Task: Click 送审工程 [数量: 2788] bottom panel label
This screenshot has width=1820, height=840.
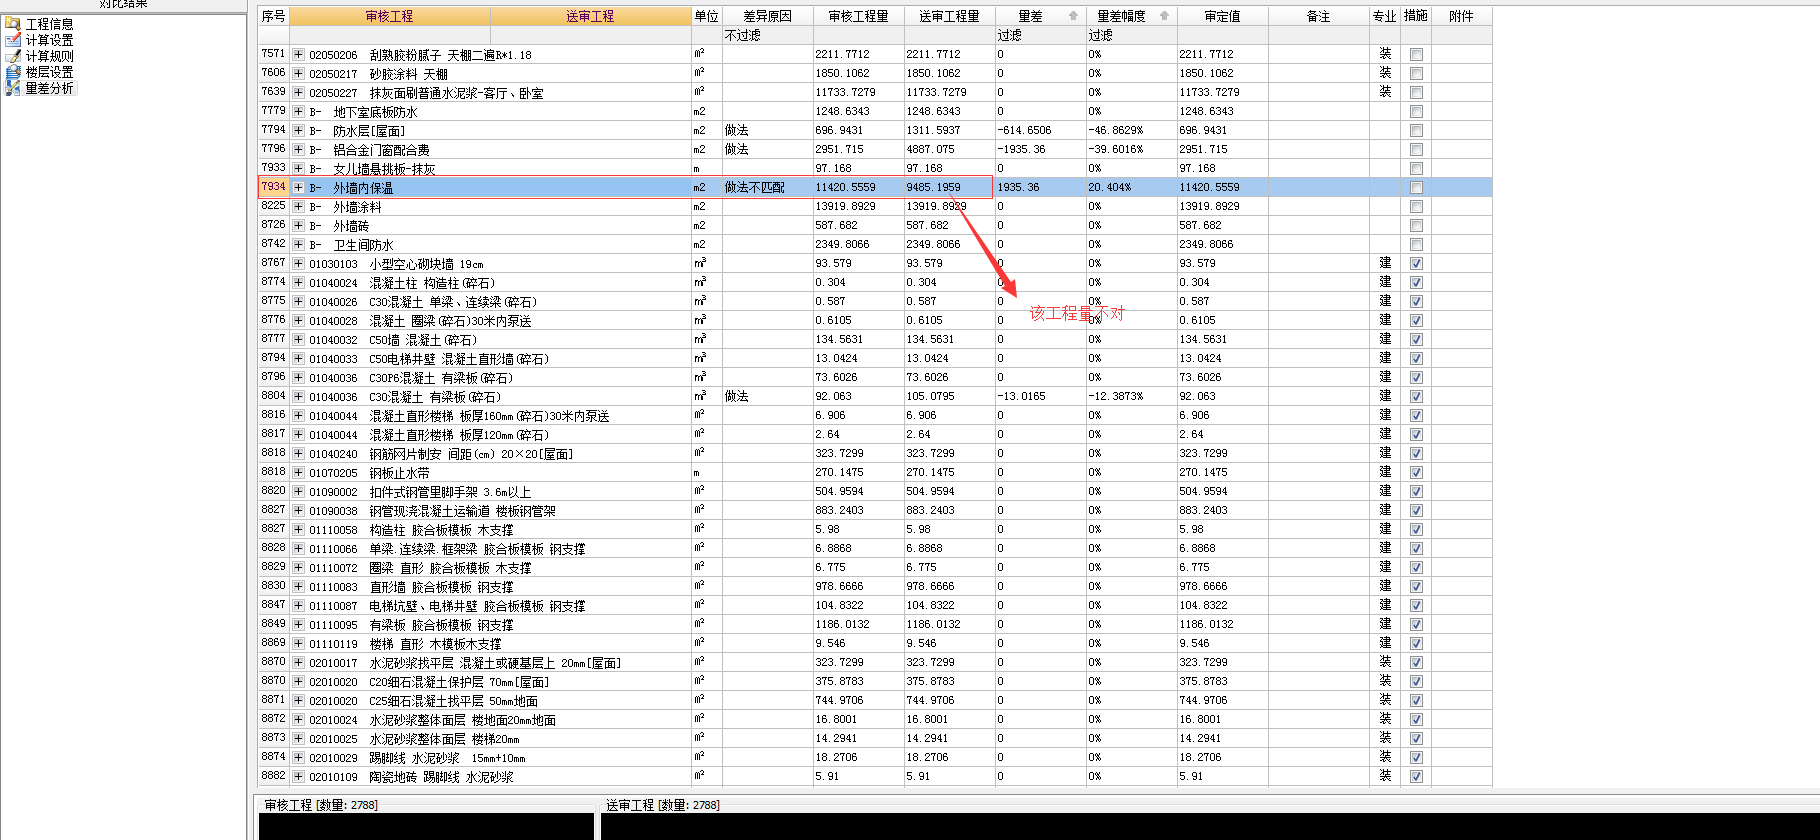Action: pos(662,805)
